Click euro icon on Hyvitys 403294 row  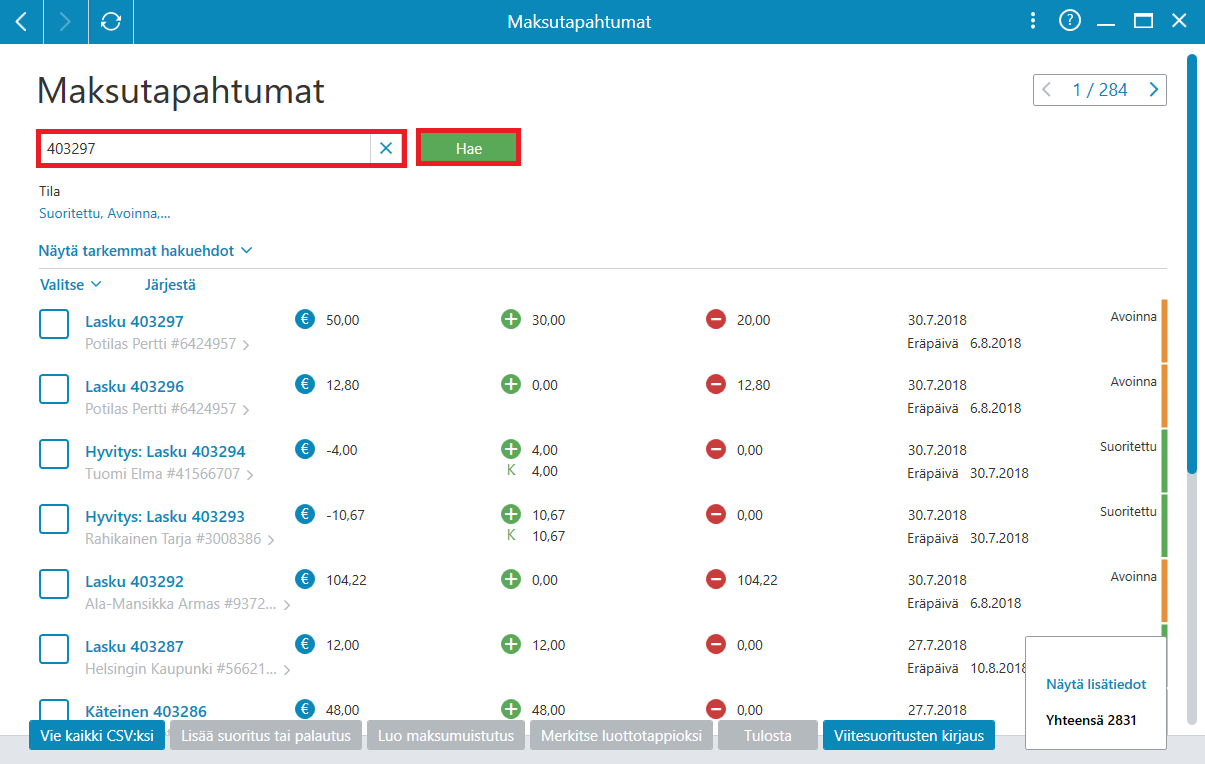click(x=306, y=450)
